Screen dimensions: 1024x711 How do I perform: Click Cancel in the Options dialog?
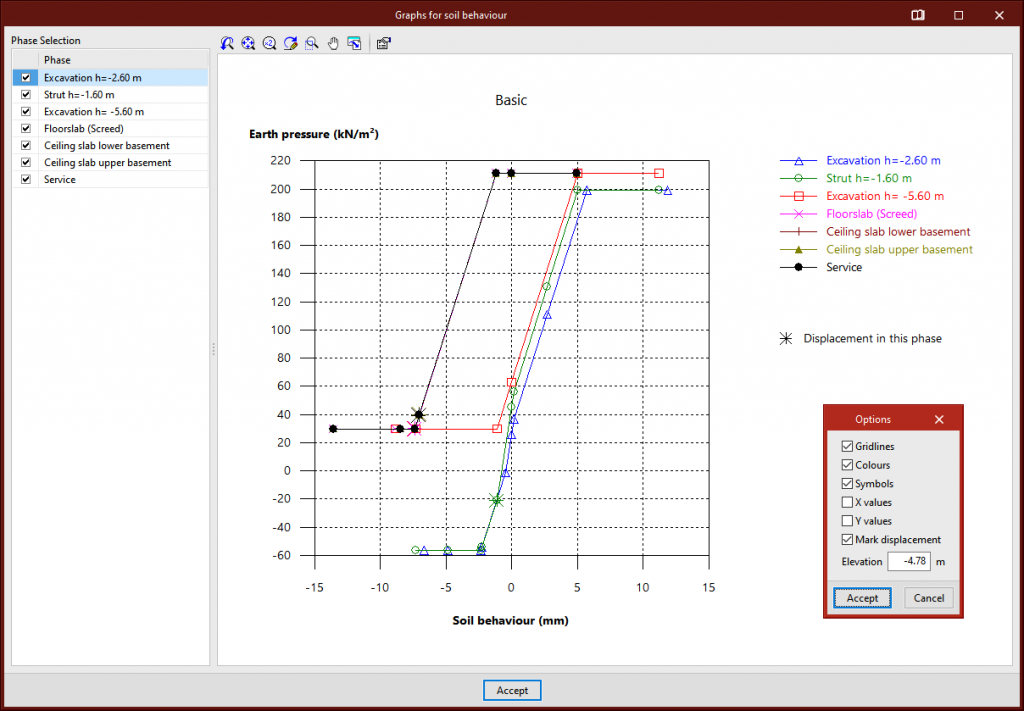click(x=929, y=598)
